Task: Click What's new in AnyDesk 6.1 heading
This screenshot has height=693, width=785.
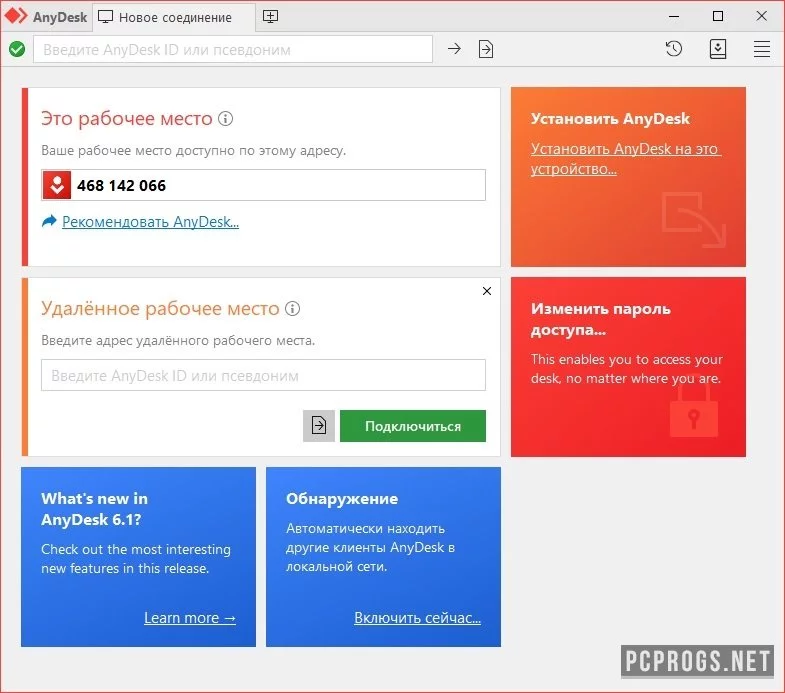Action: click(x=95, y=509)
